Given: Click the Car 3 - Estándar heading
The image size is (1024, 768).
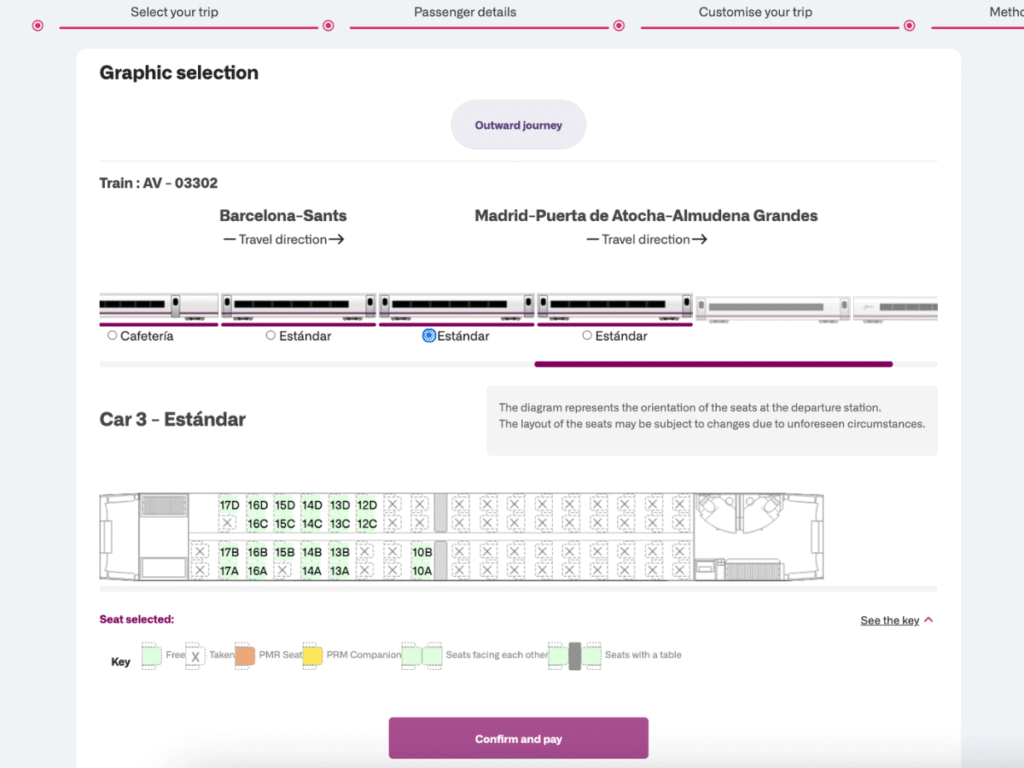Looking at the screenshot, I should click(172, 419).
